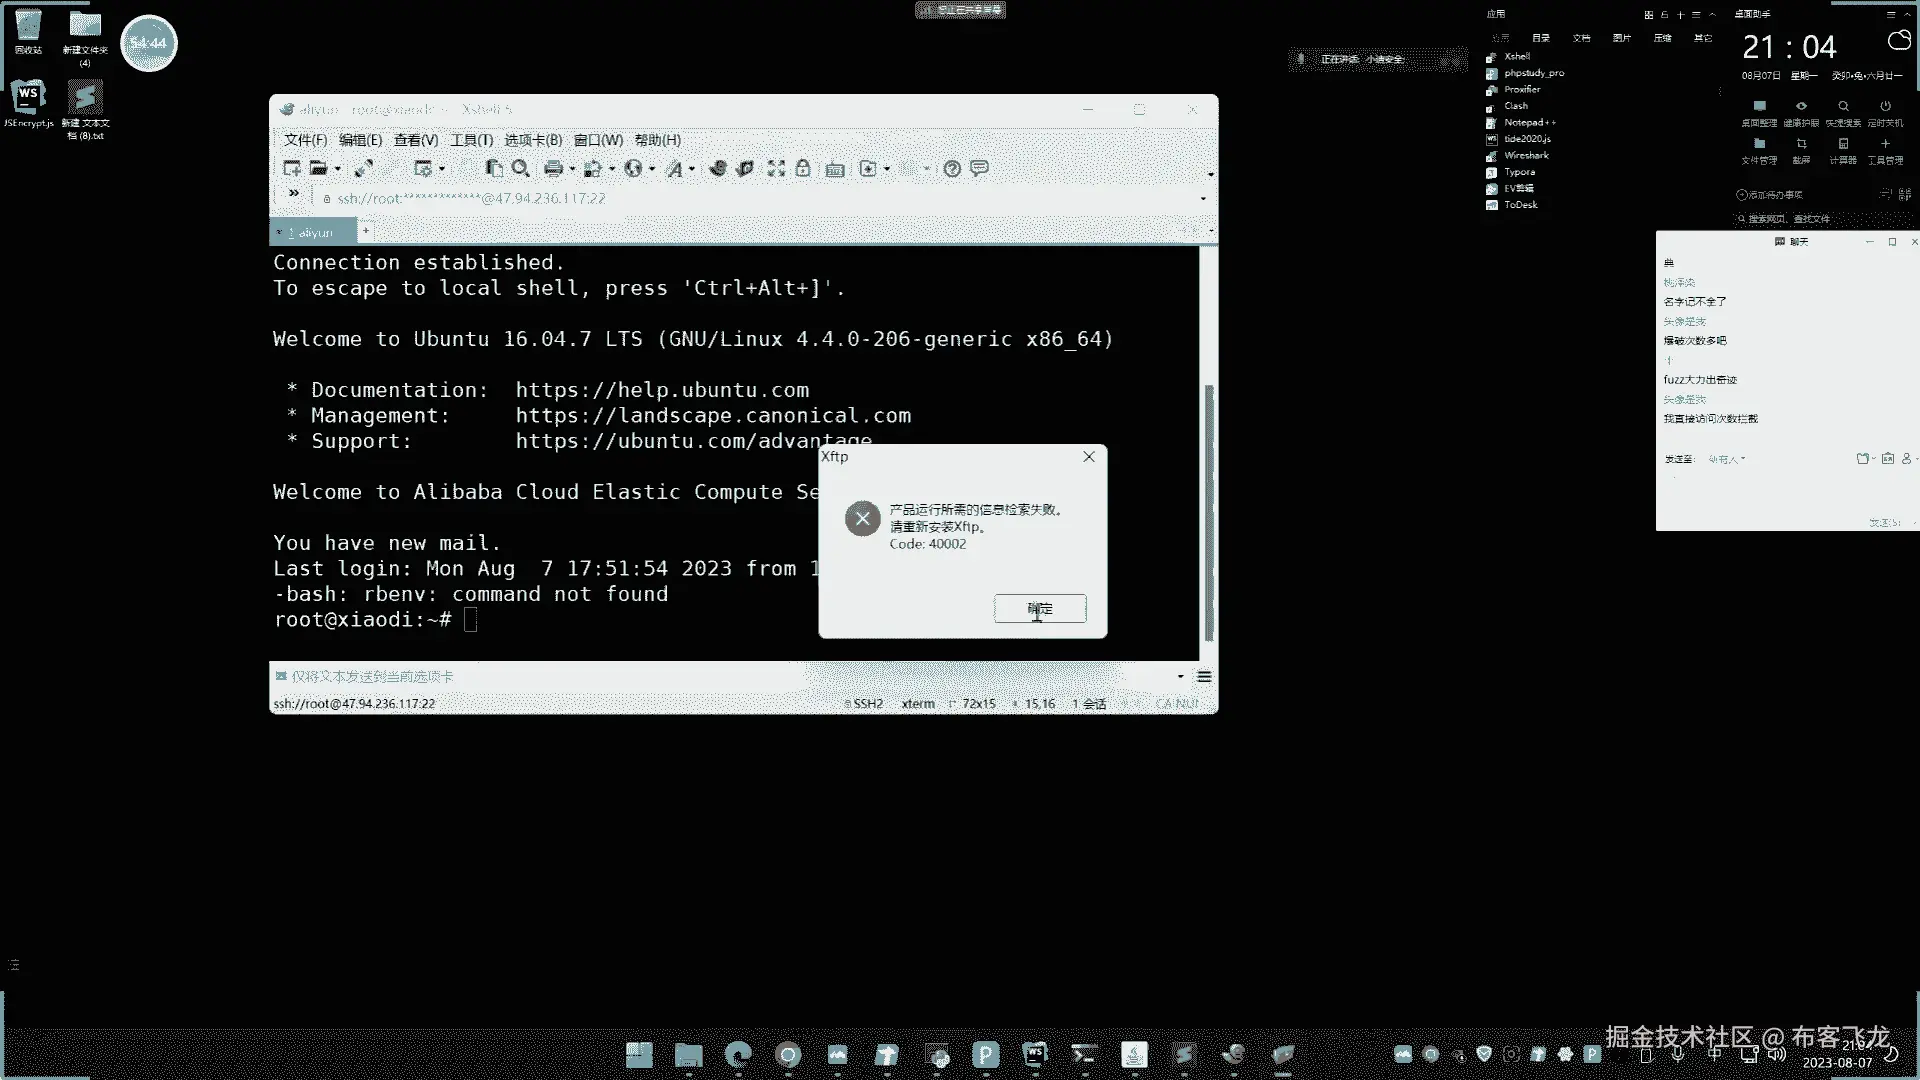Open the font A dropdown arrow
Screen dimensions: 1920x1080
[692, 169]
